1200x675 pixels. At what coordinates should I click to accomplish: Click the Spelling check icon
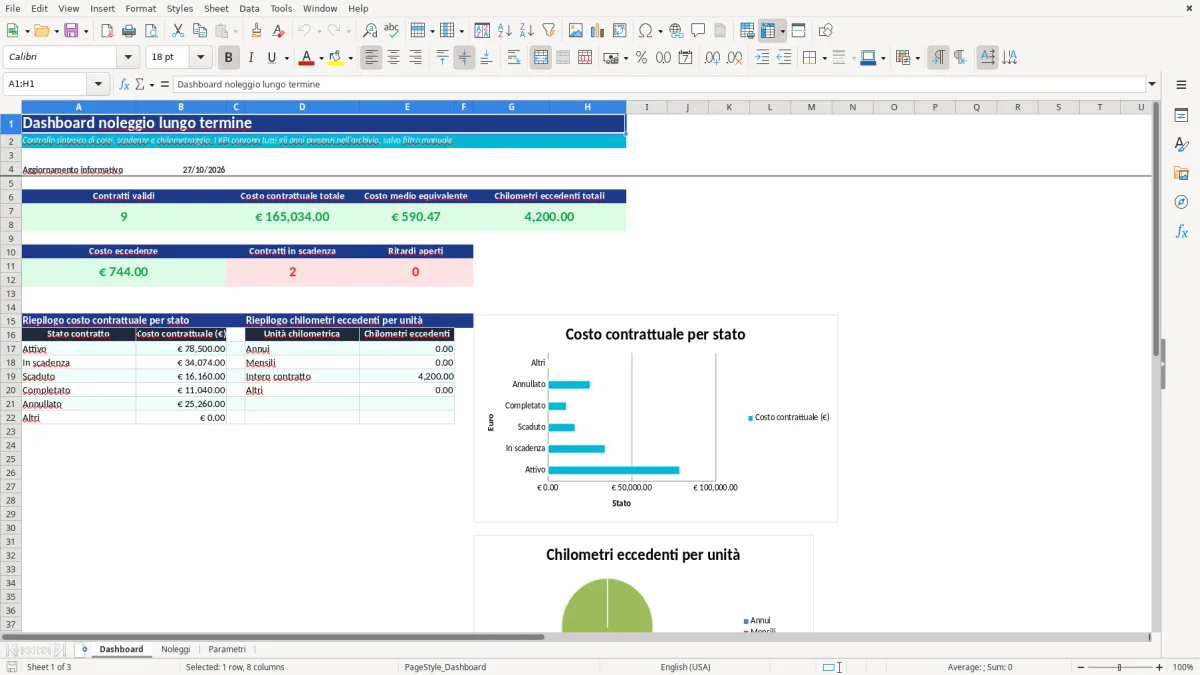392,31
